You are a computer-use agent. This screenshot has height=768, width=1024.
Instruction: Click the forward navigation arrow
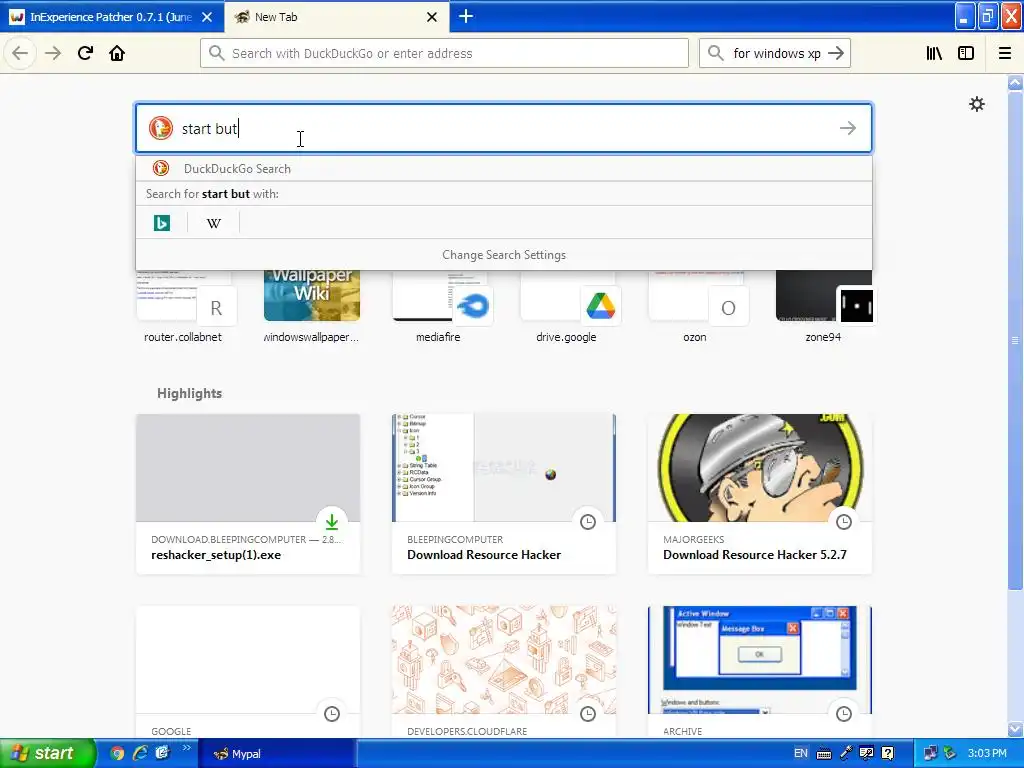click(x=53, y=53)
